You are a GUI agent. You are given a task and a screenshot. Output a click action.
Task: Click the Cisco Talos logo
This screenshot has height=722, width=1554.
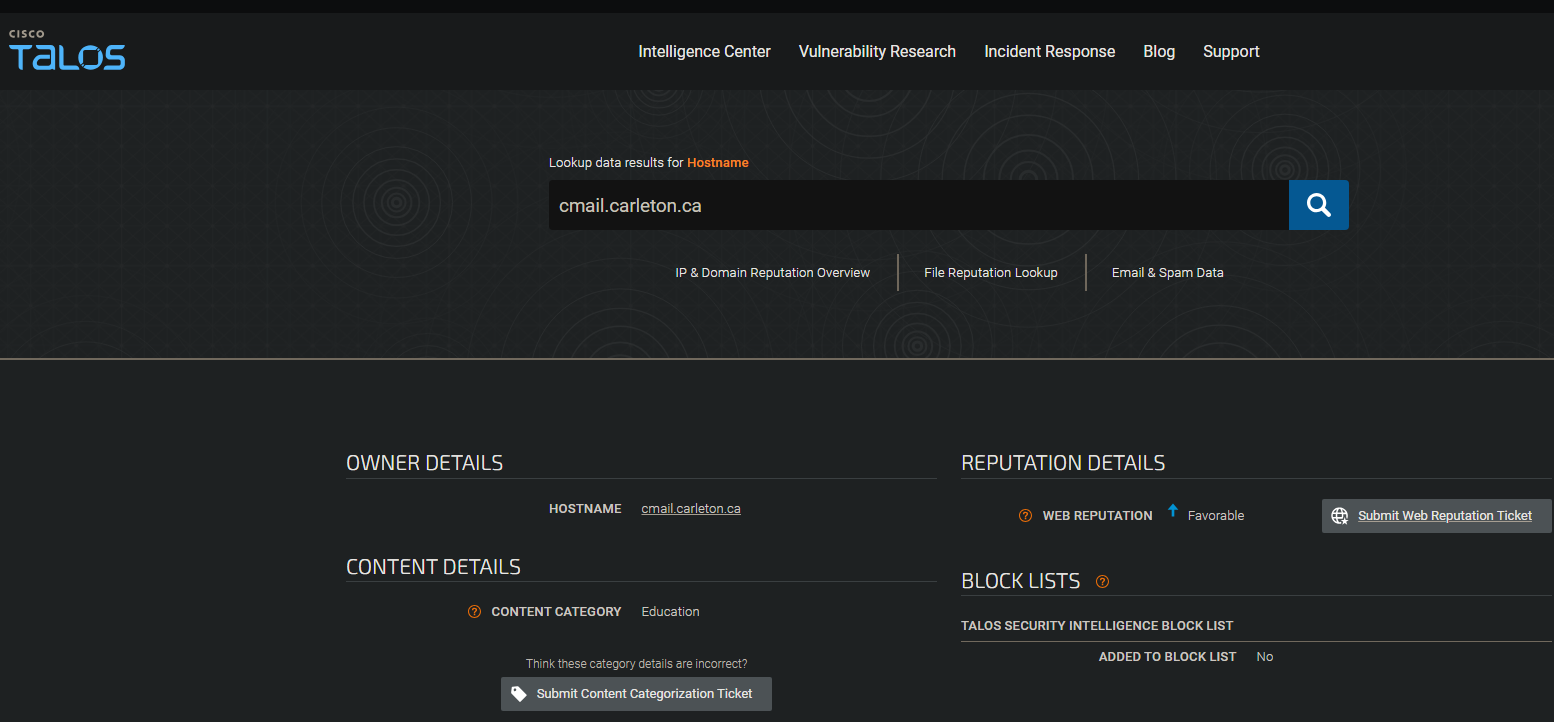[x=67, y=50]
